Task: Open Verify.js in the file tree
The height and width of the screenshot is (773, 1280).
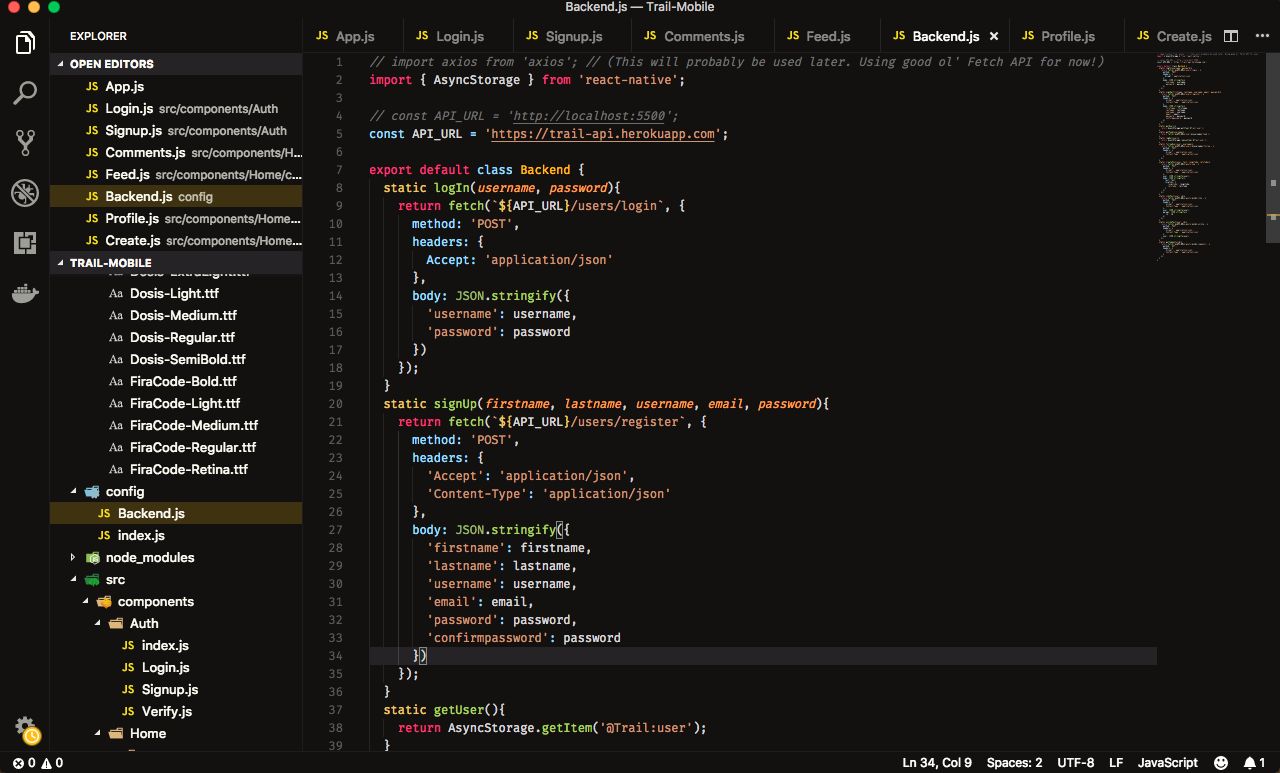Action: [x=166, y=711]
